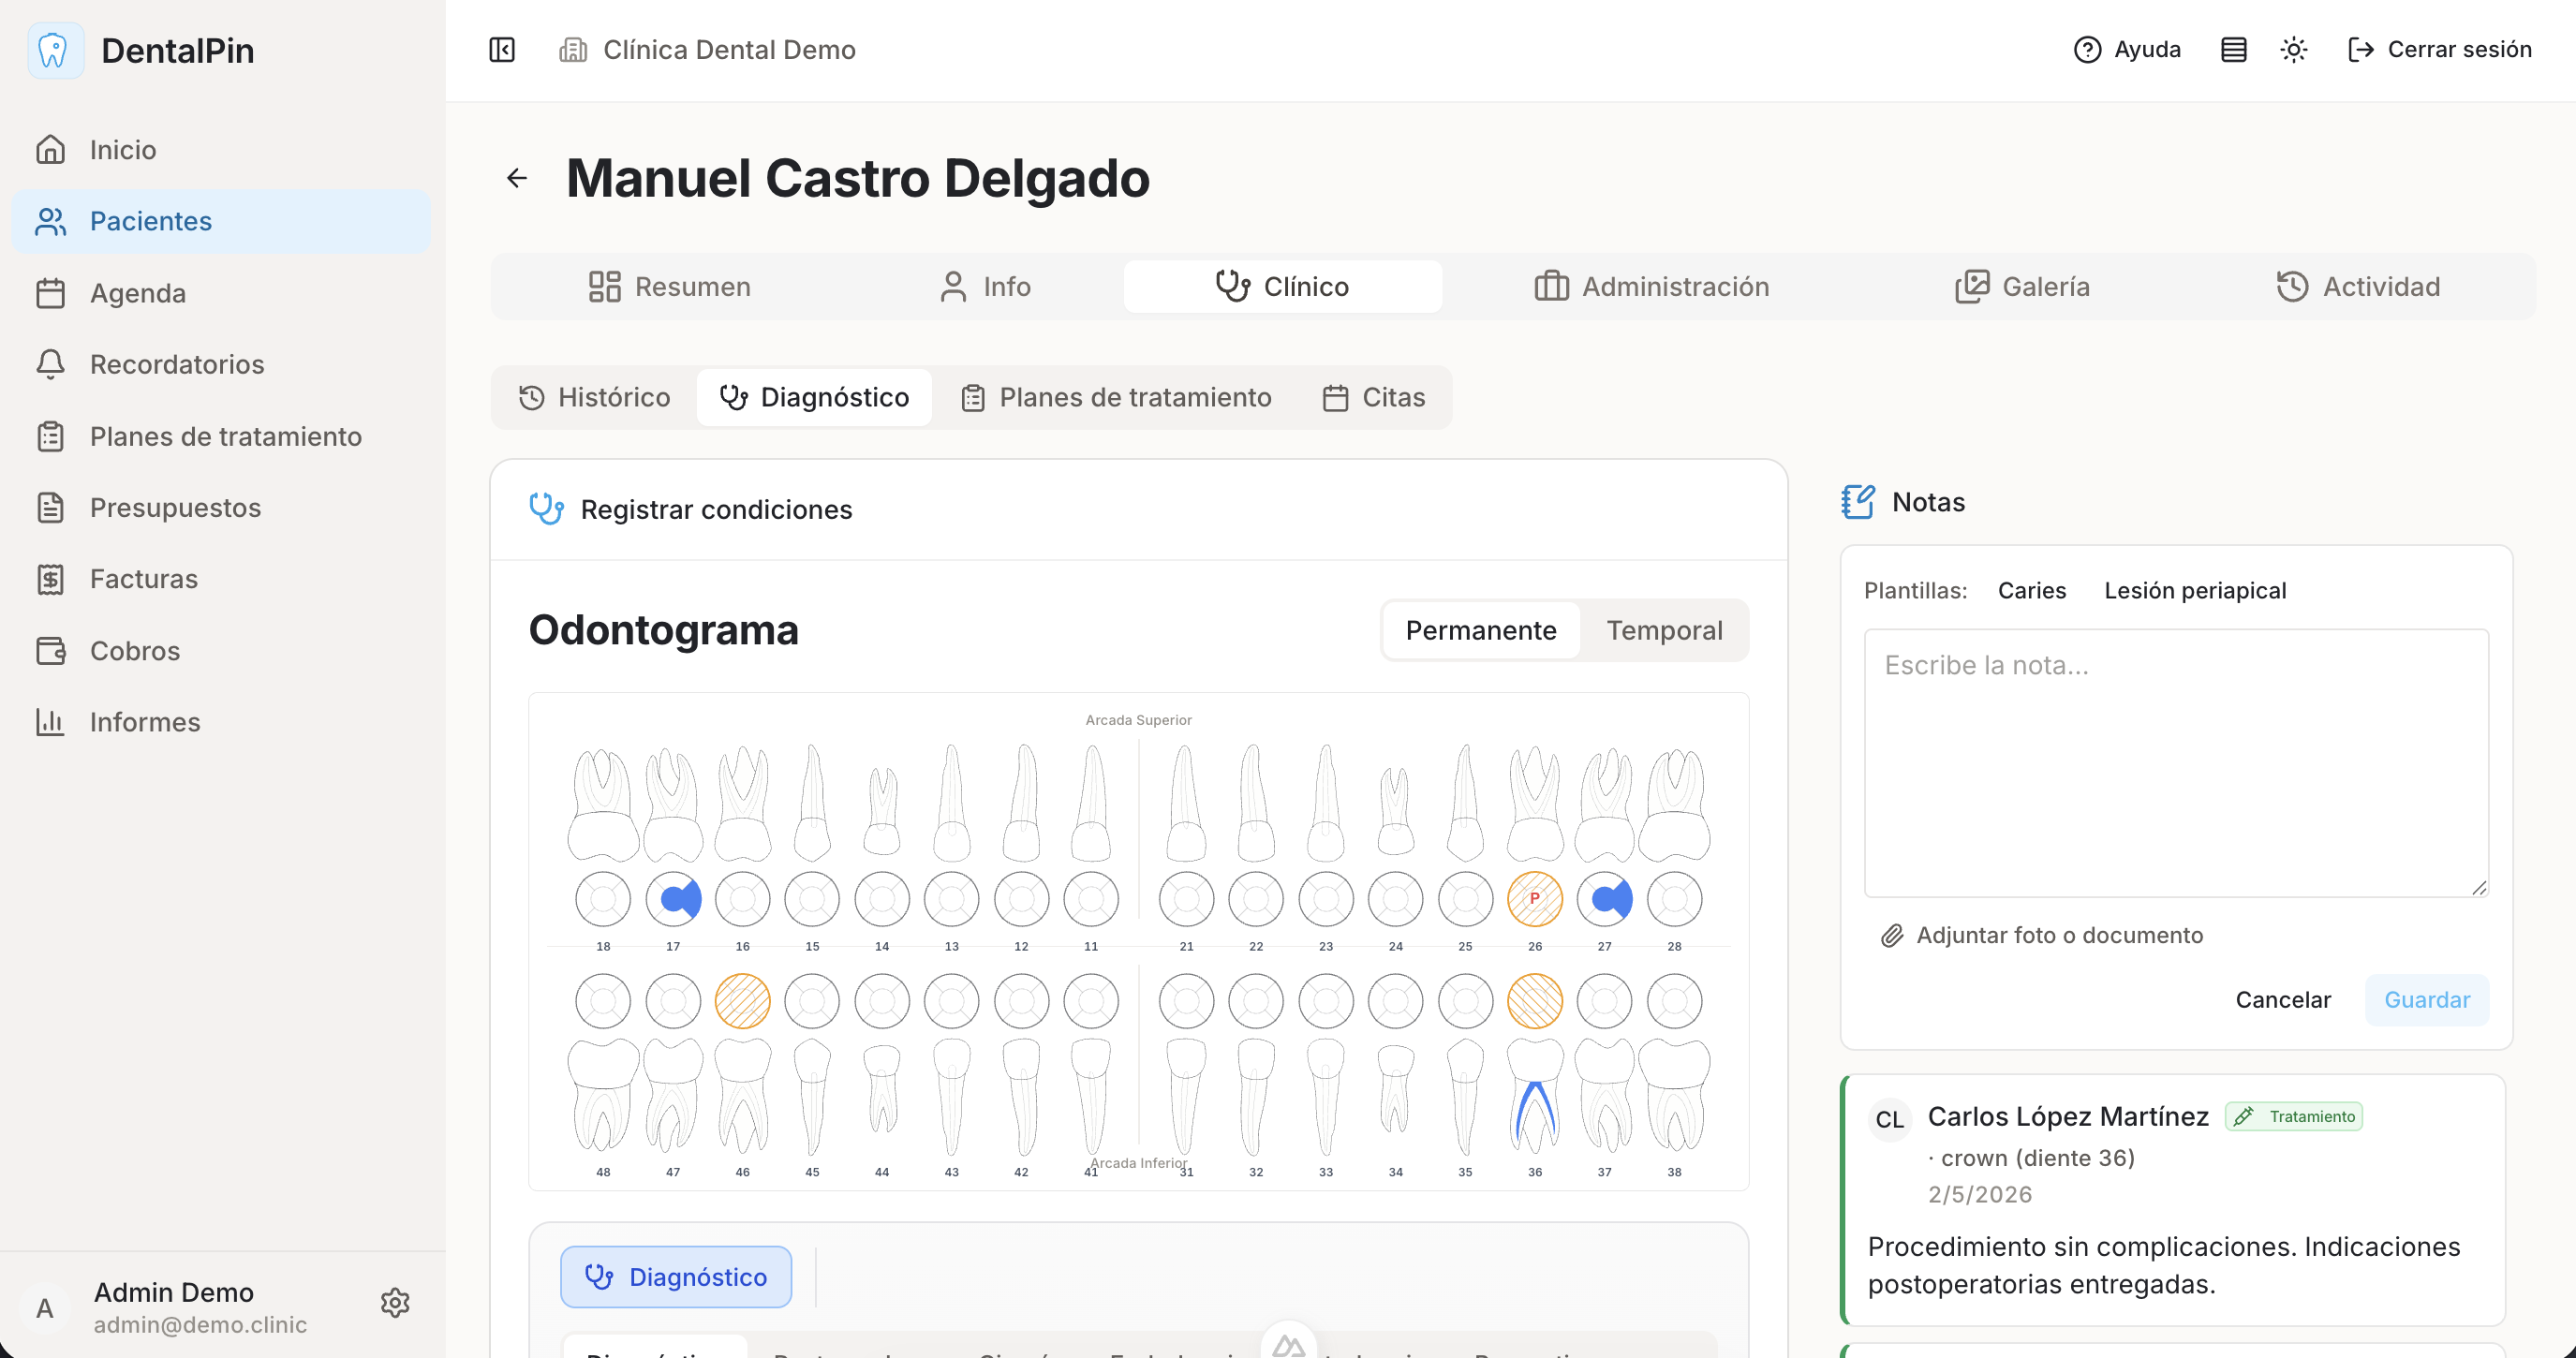Screen dimensions: 2576x1358
Task: Switch to Planes de tratamiento sub-tab
Action: [1116, 398]
